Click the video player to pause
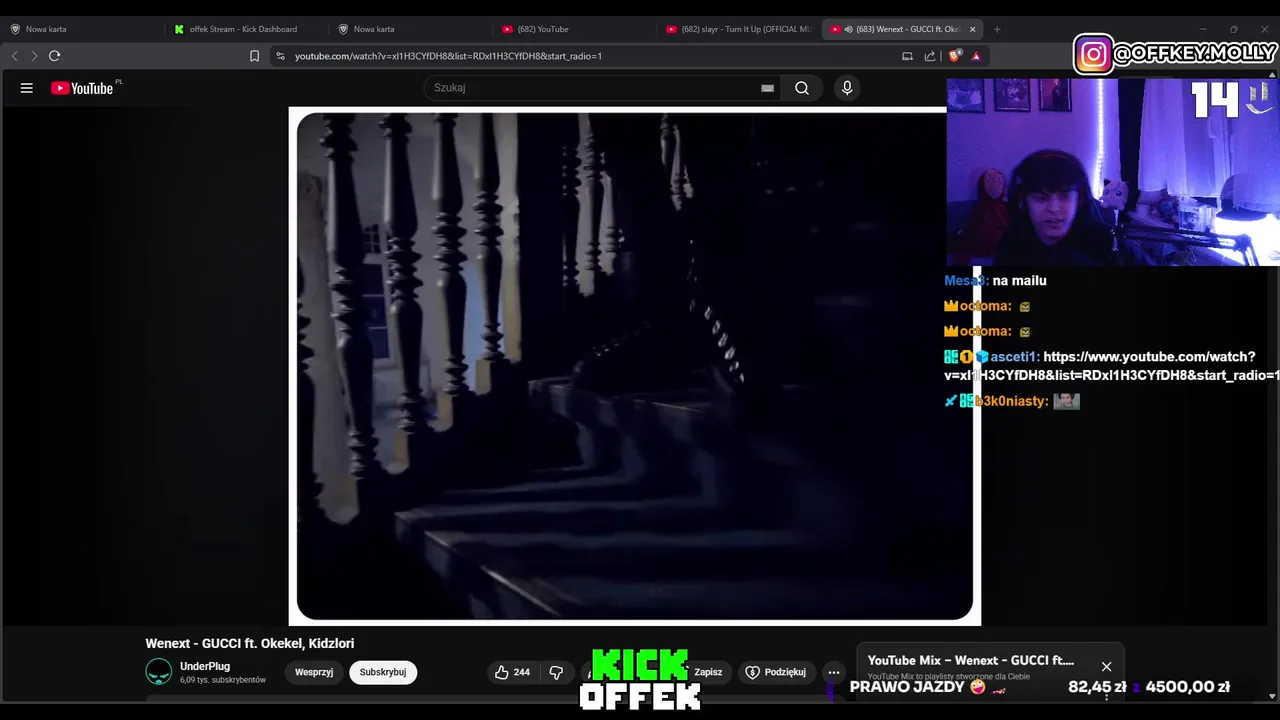The image size is (1280, 720). [634, 366]
